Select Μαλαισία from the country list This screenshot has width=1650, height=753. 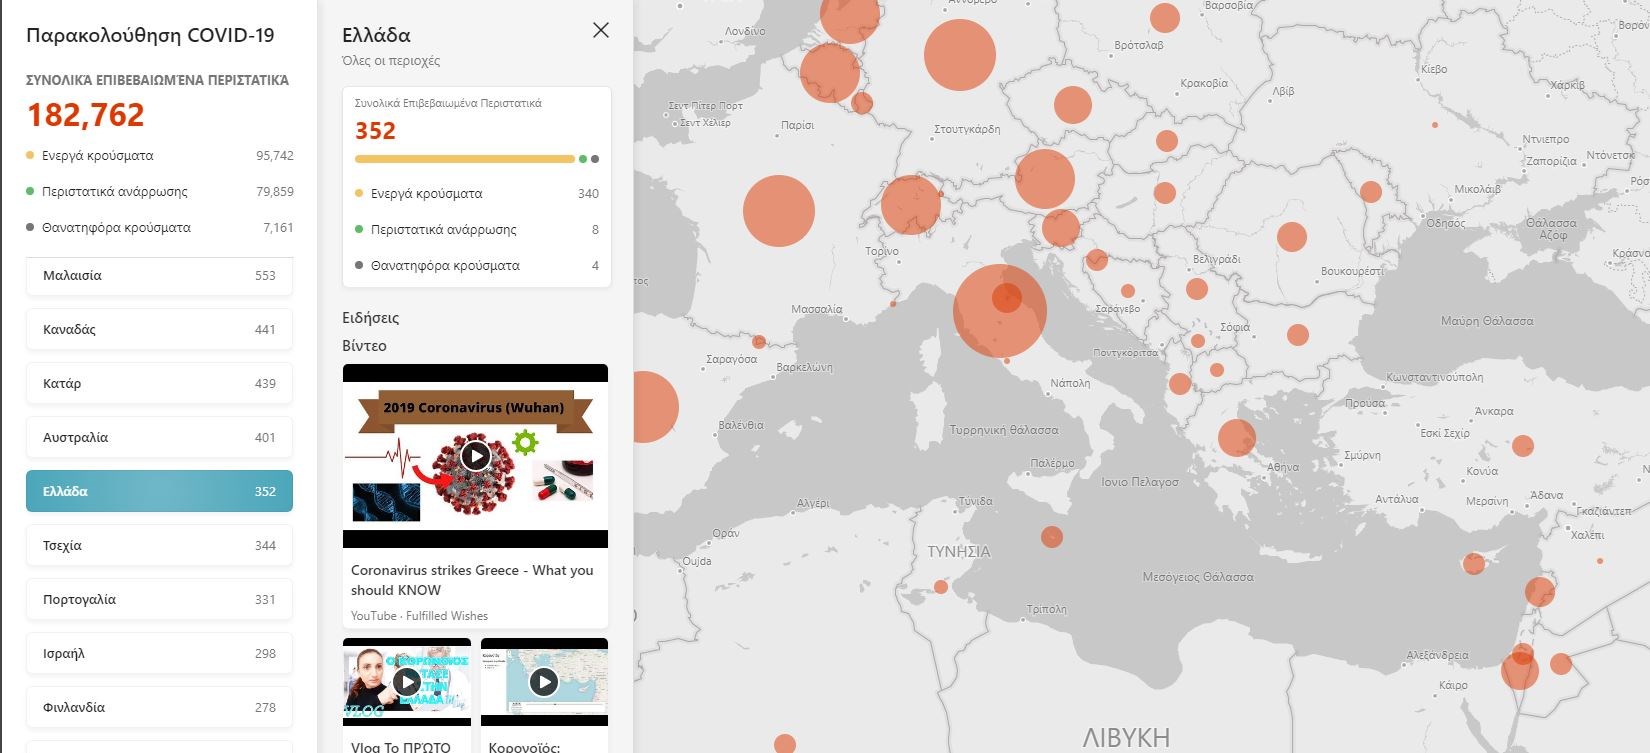(159, 276)
